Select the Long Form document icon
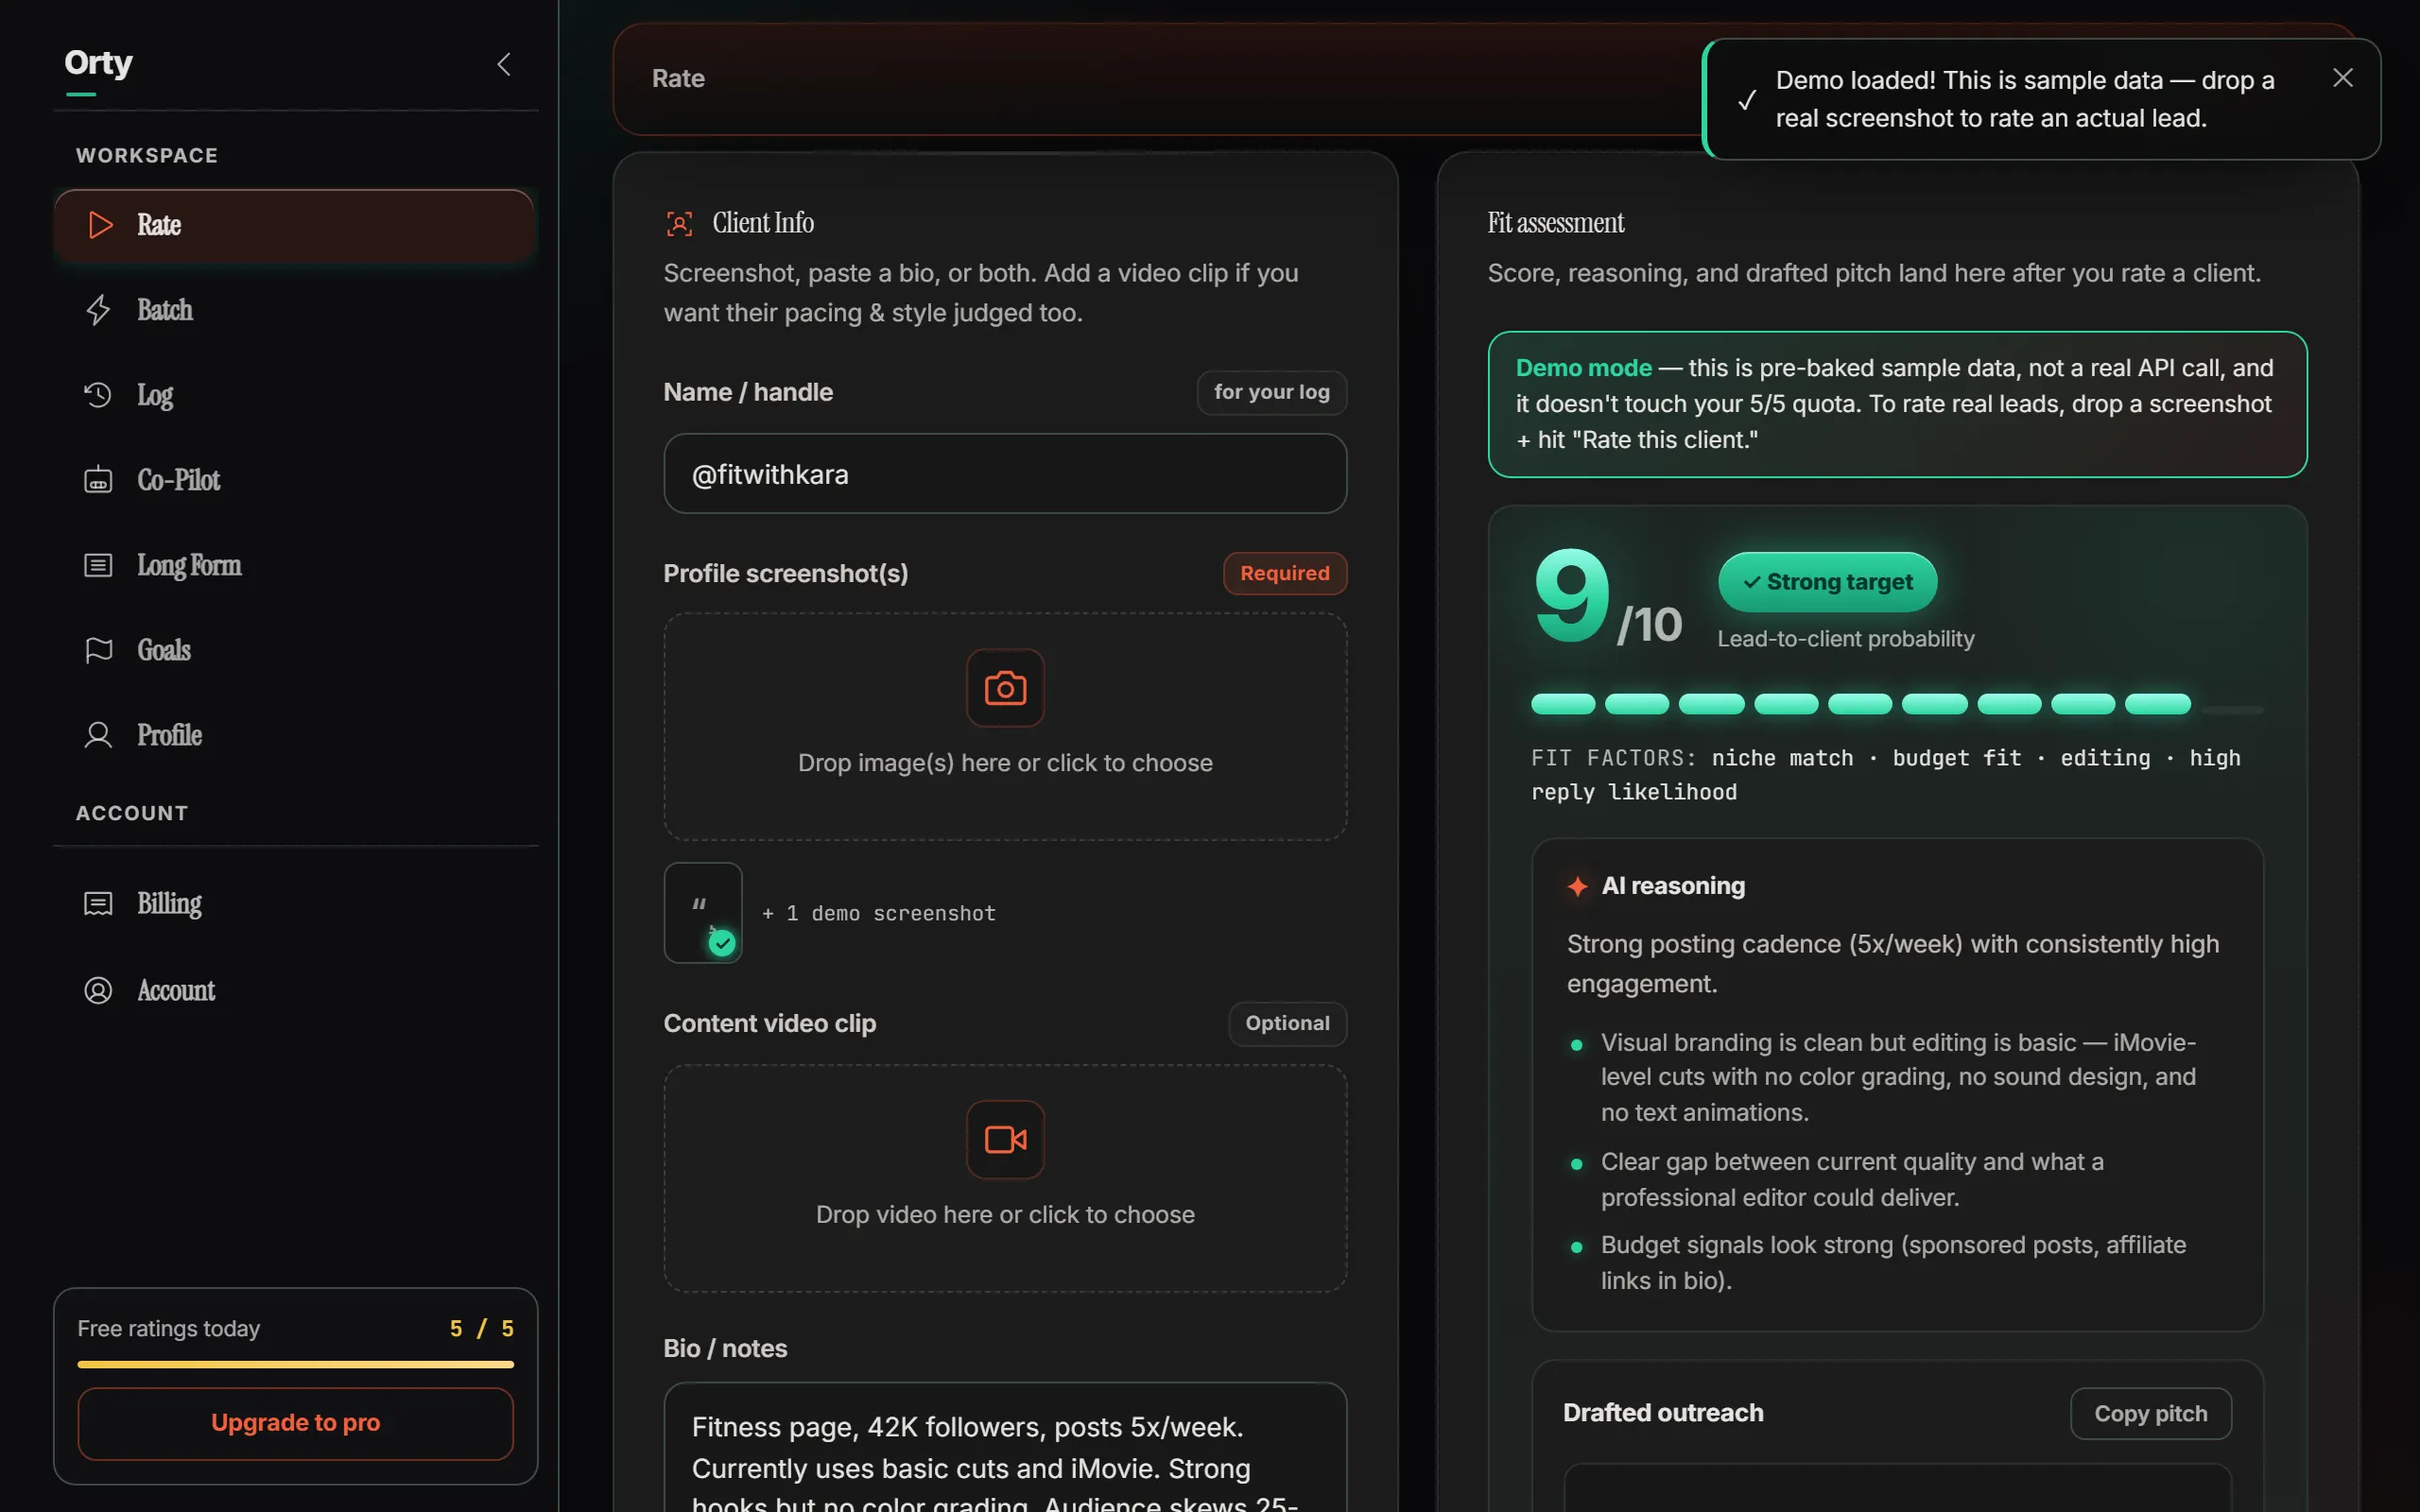Screen dimensions: 2420x1512 (x=98, y=565)
